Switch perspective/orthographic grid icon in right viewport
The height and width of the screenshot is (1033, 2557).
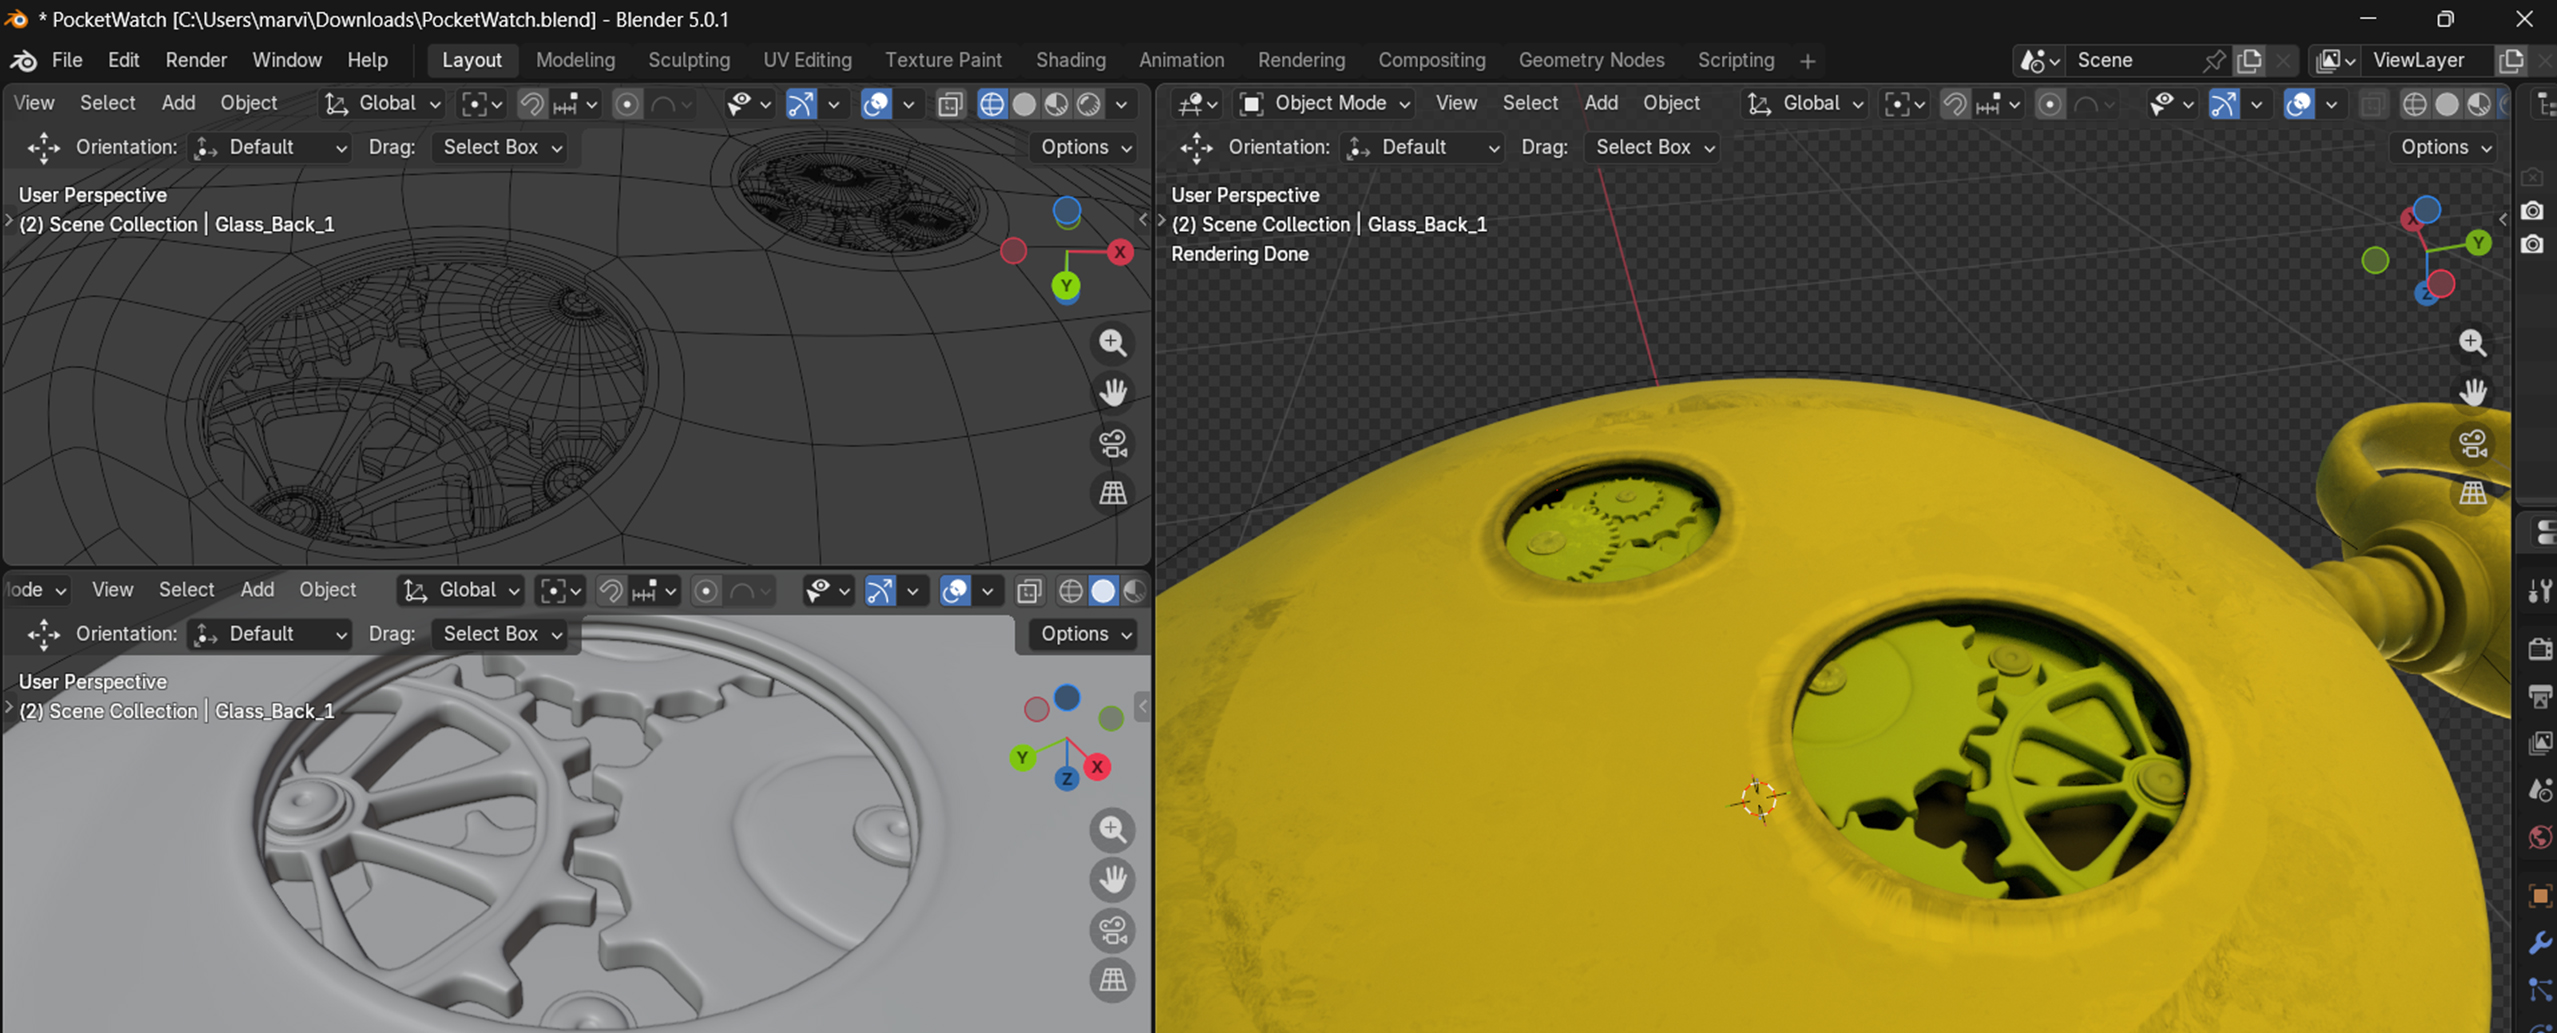(2472, 493)
